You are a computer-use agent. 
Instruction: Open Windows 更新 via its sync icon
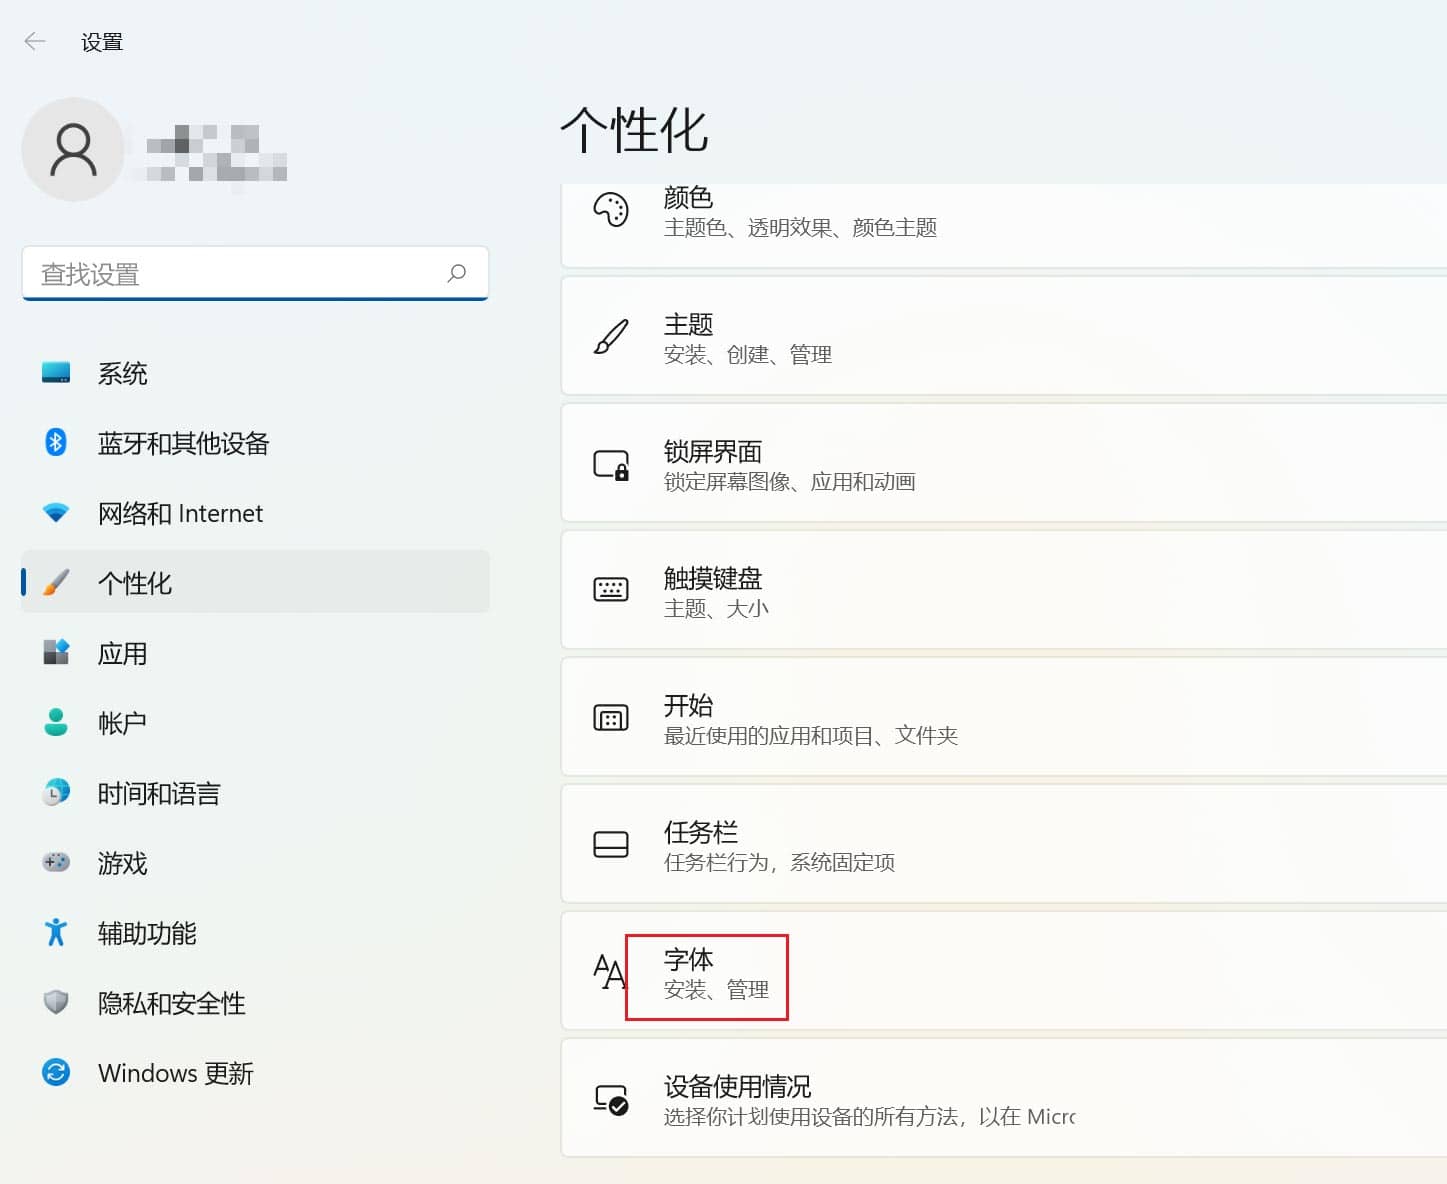(x=56, y=1072)
